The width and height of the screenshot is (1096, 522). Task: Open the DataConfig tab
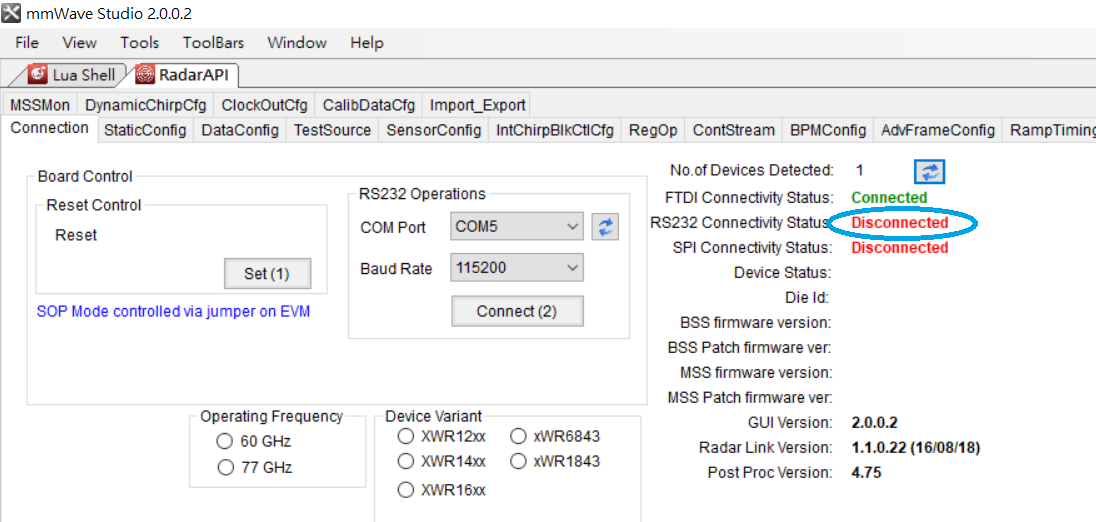[x=240, y=130]
